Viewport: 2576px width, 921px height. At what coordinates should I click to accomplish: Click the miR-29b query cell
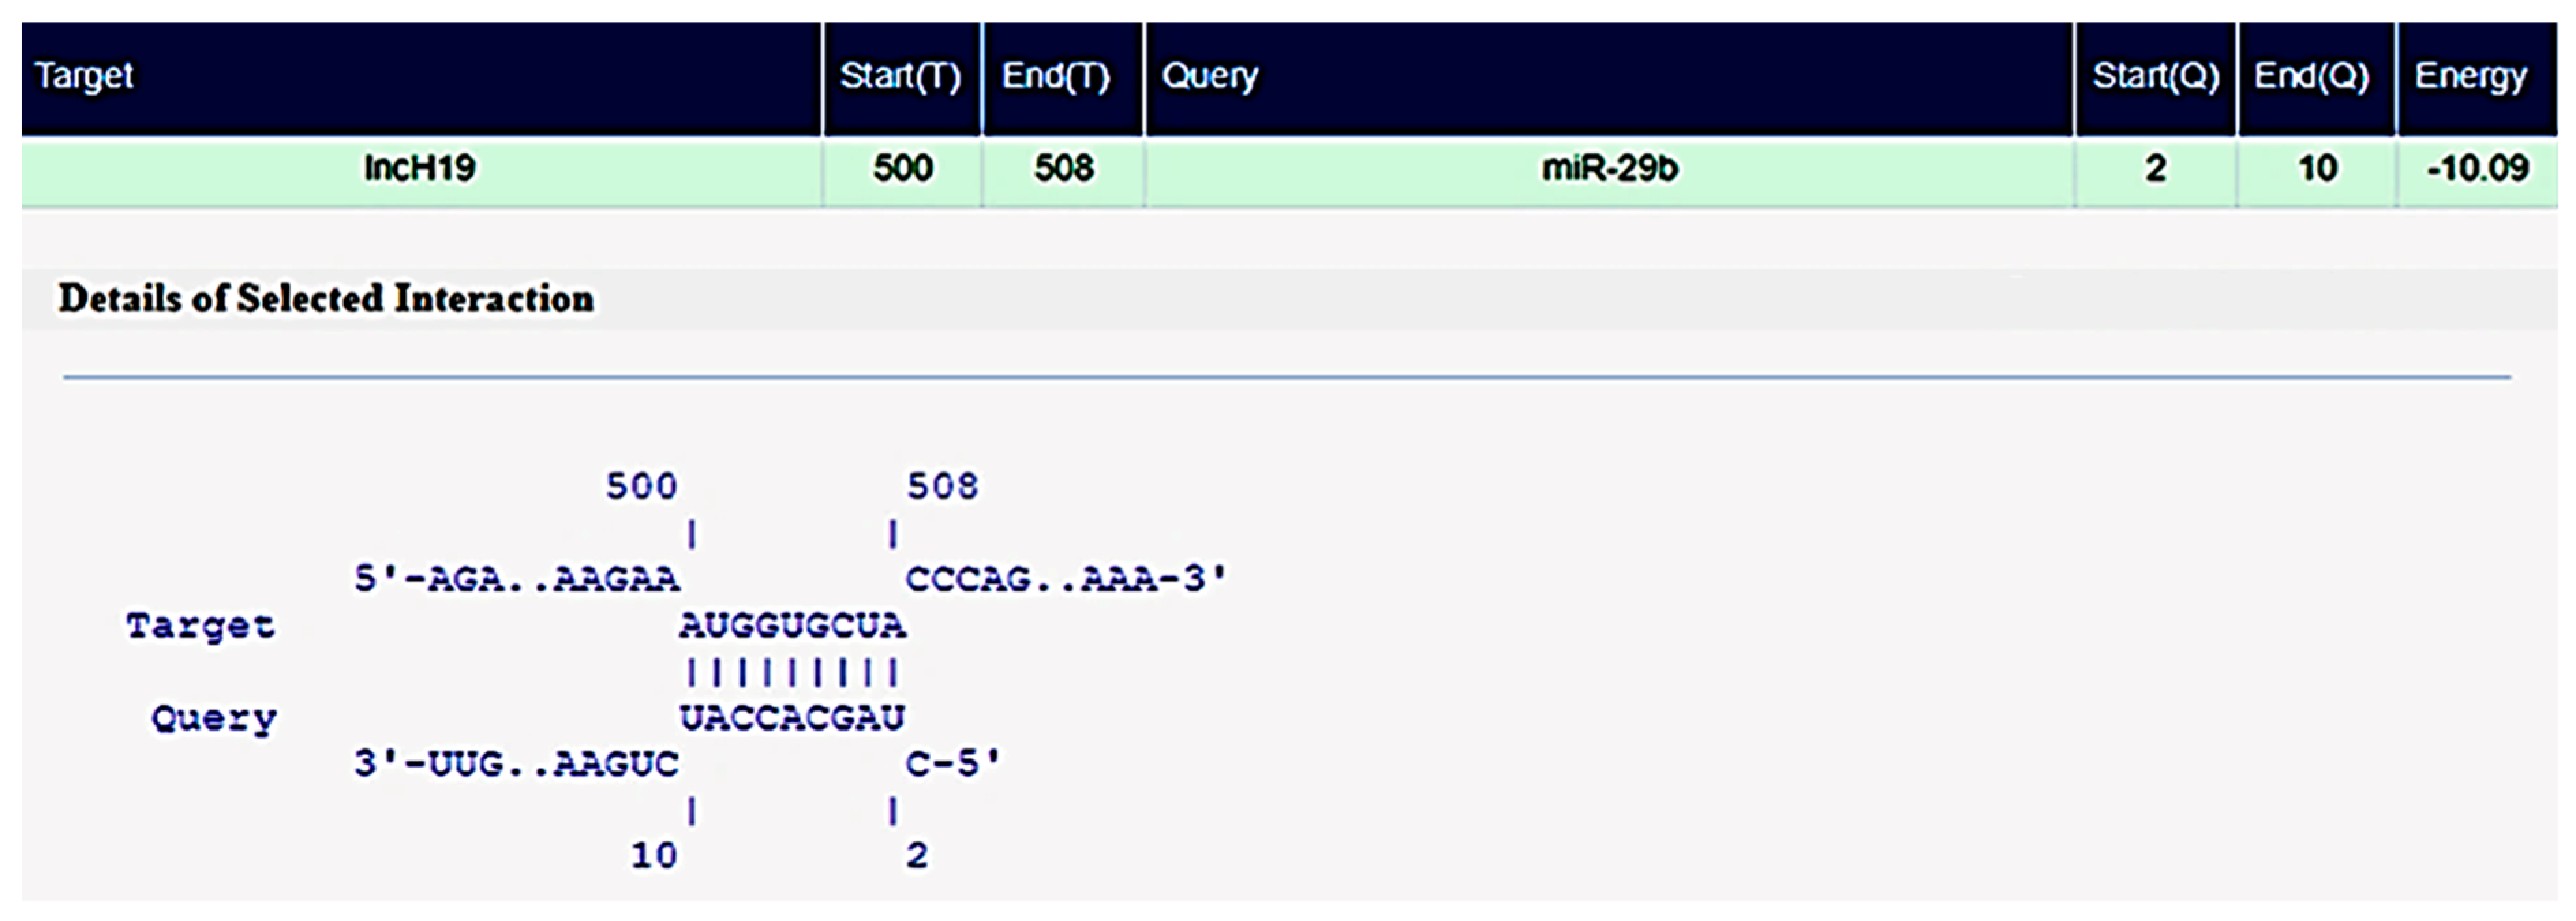coord(1609,168)
